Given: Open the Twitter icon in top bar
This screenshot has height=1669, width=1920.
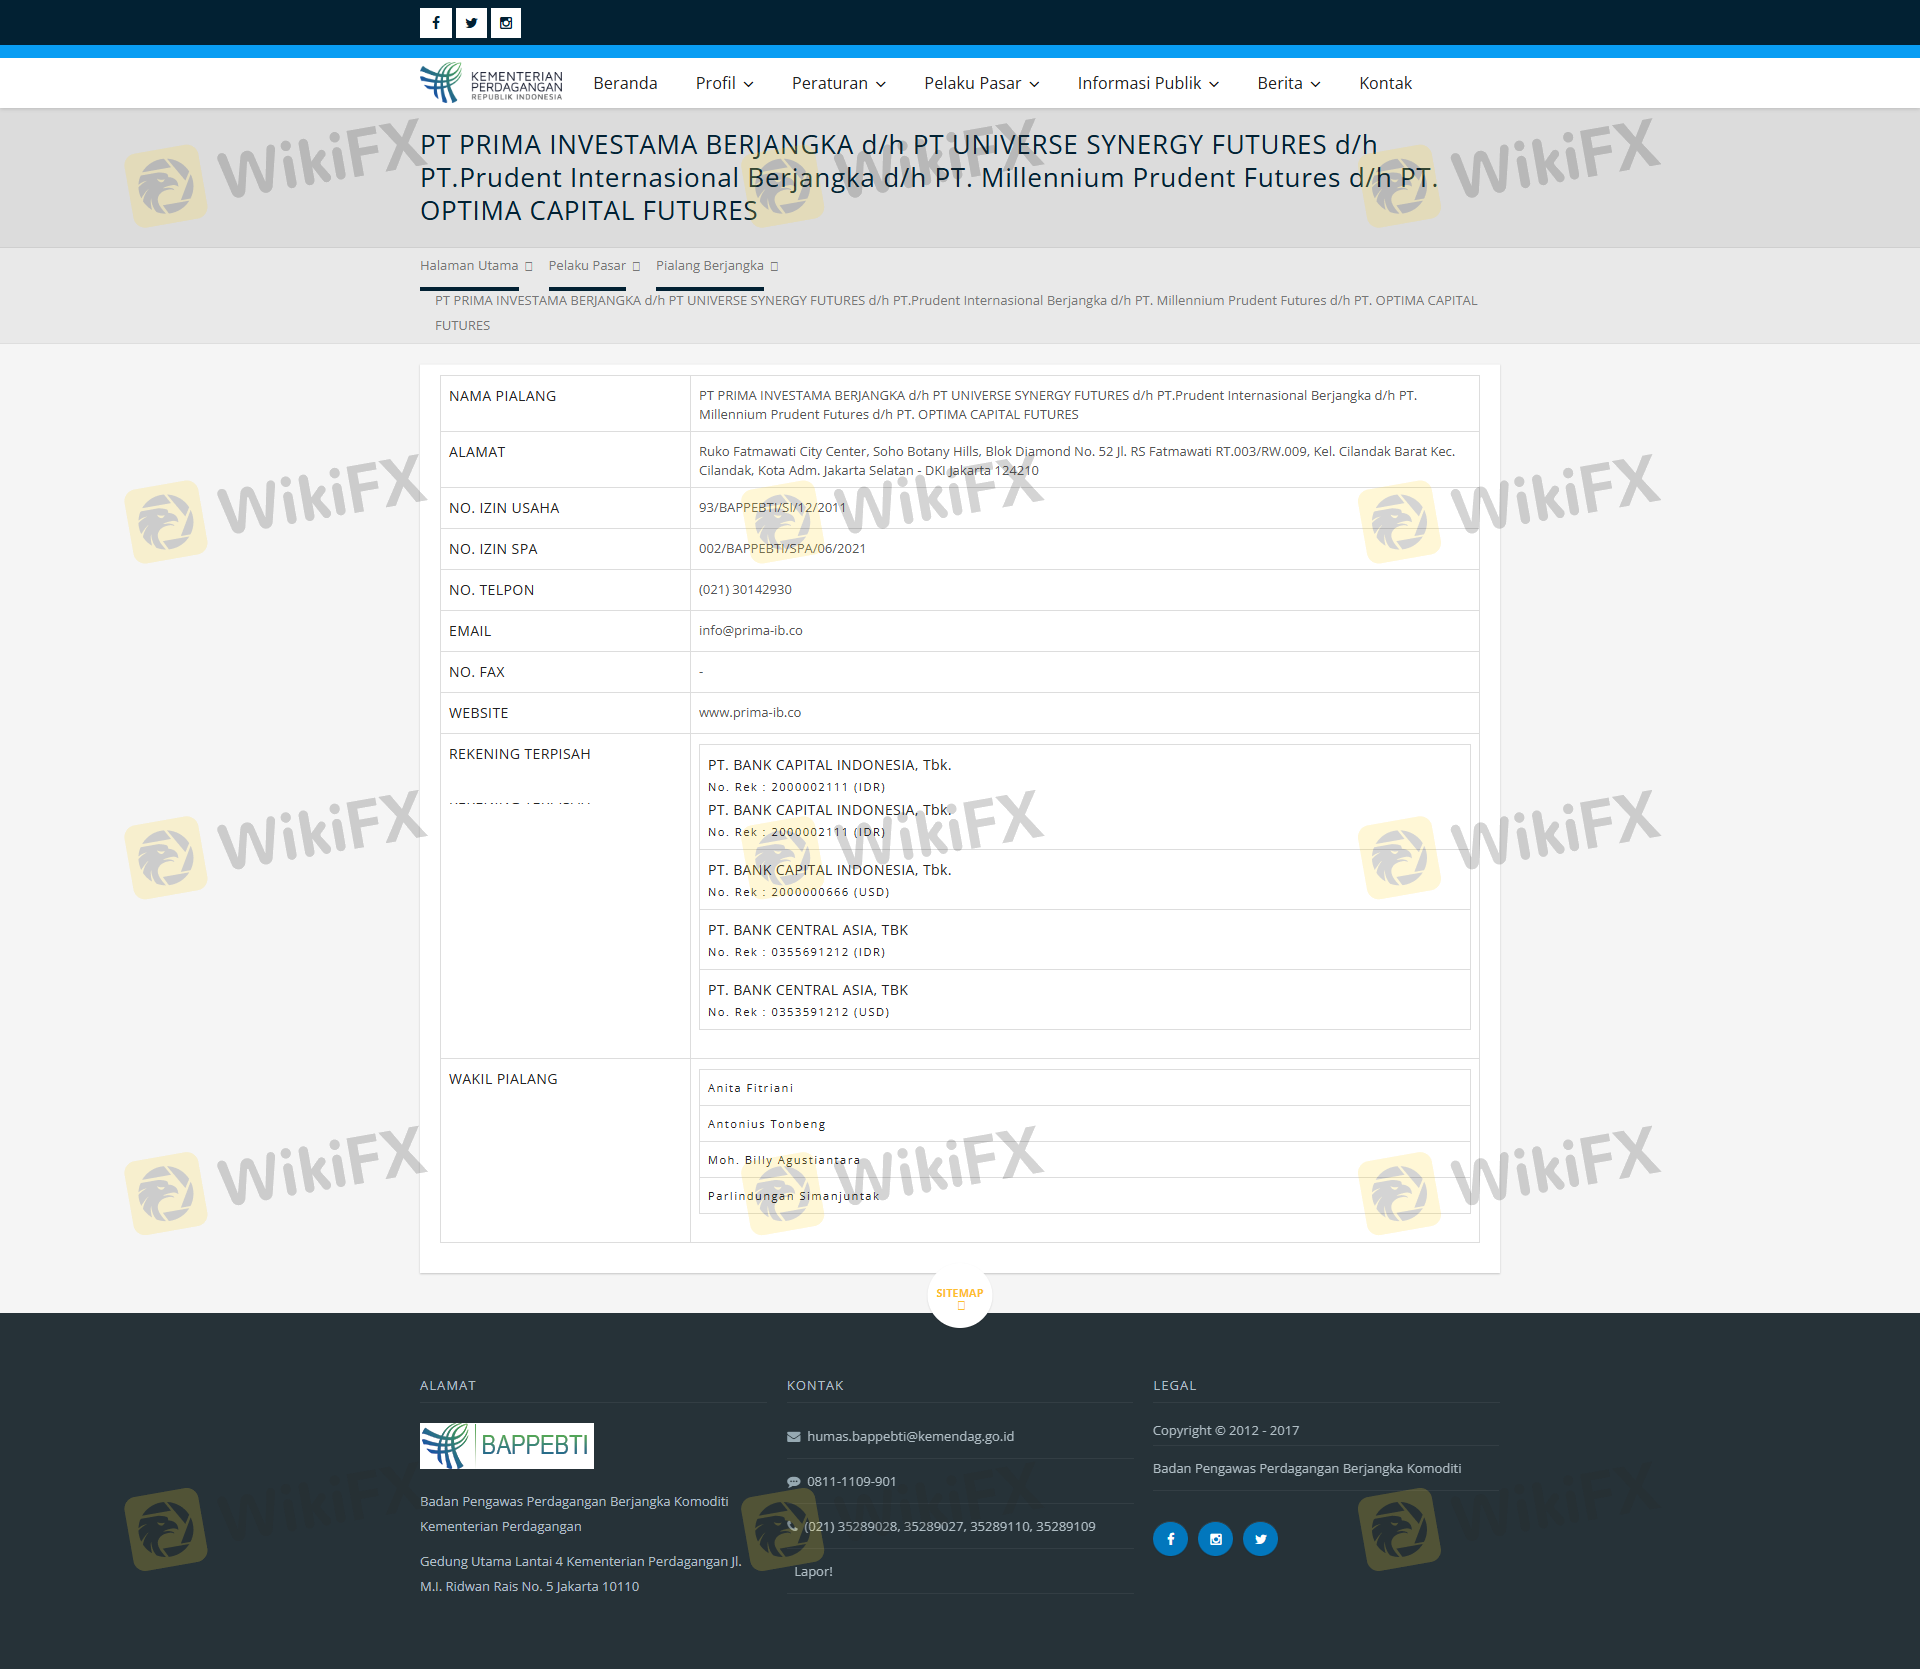Looking at the screenshot, I should pyautogui.click(x=471, y=23).
